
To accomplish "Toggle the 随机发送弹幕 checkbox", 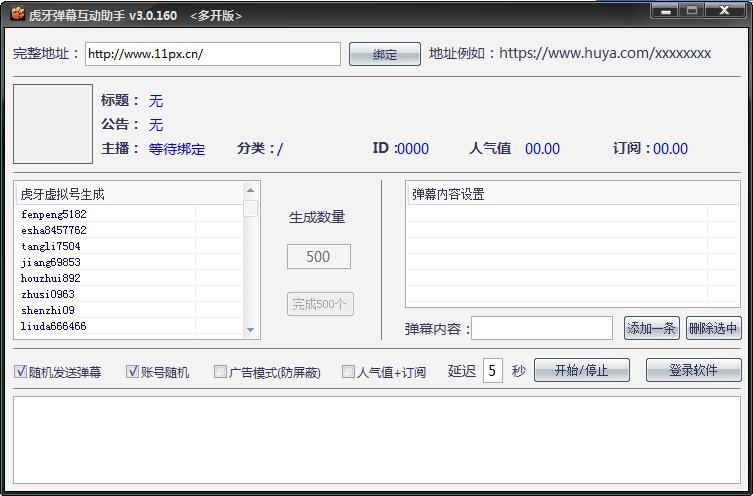I will coord(20,371).
